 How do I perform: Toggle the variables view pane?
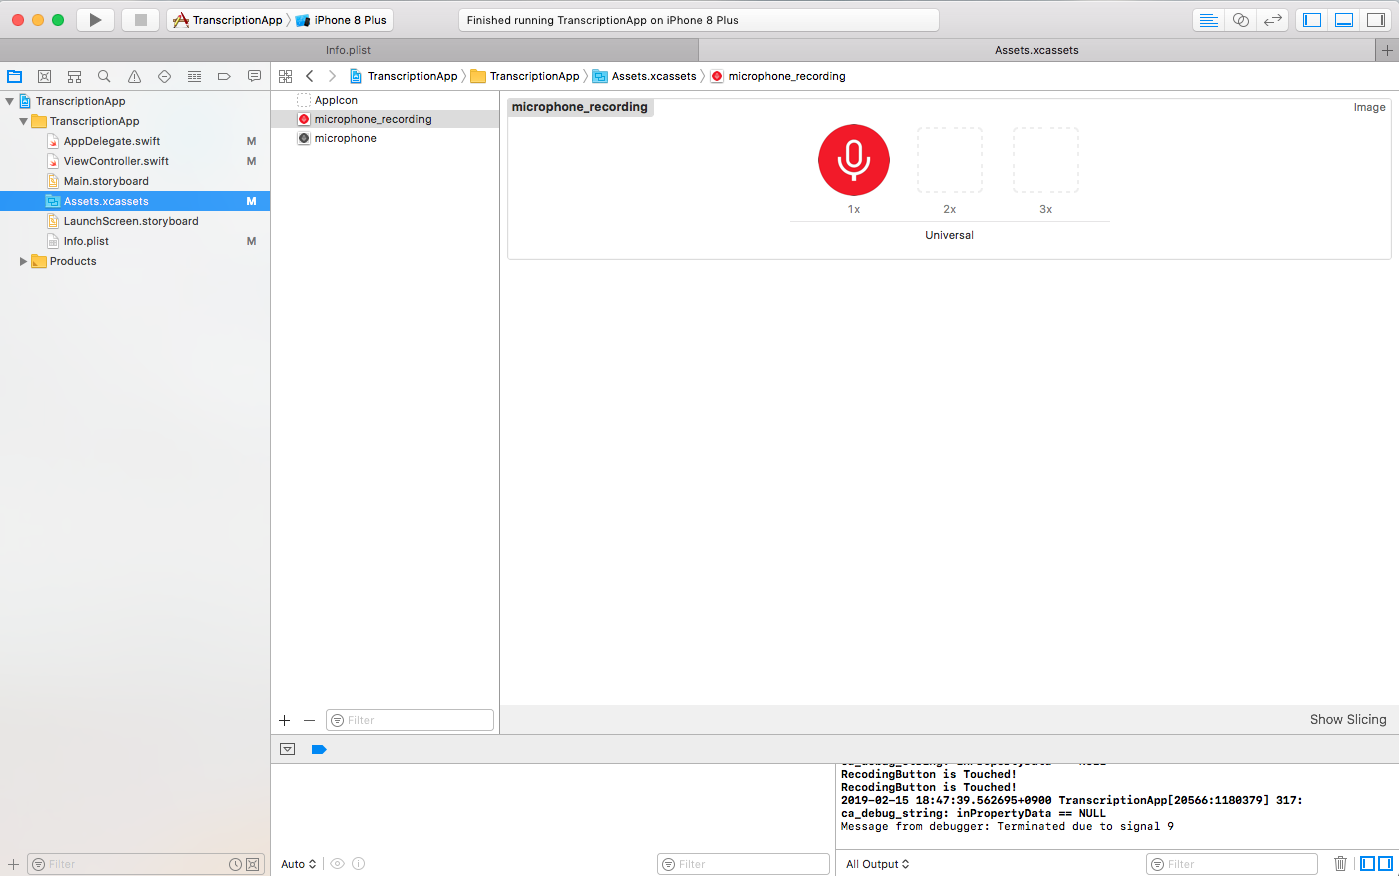click(1368, 864)
